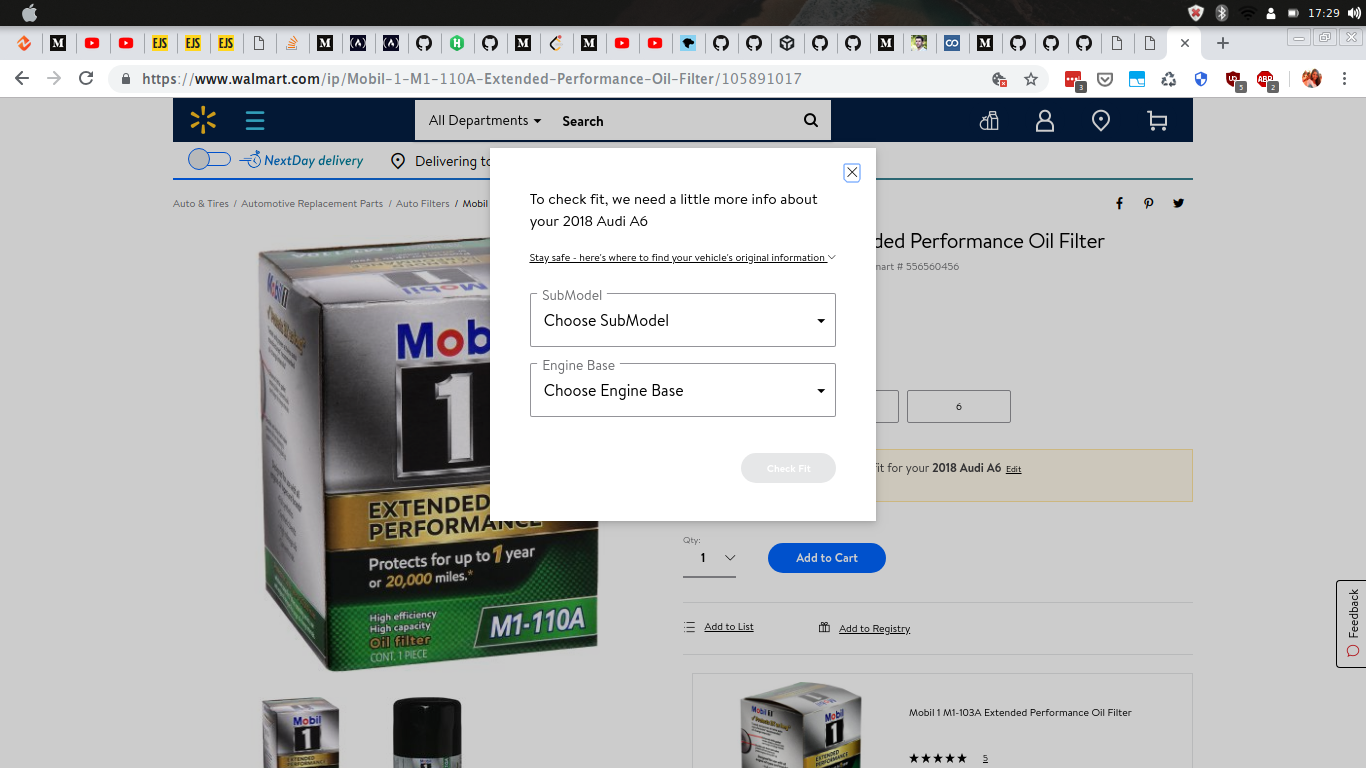Open the Auto & Tires breadcrumb
The height and width of the screenshot is (768, 1366).
click(201, 203)
